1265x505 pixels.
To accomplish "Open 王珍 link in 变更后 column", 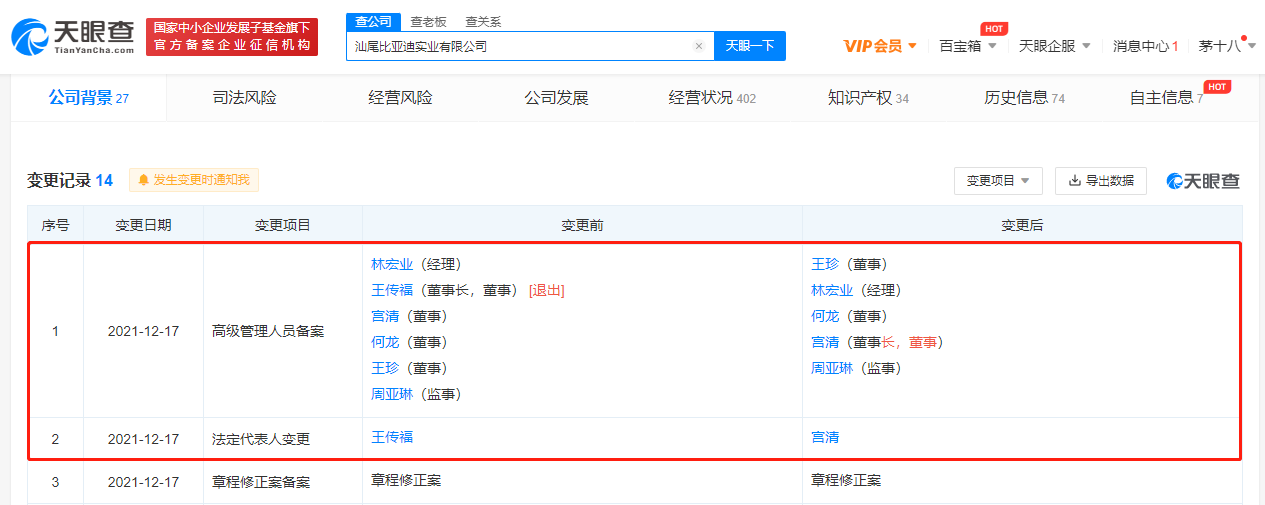I will click(x=825, y=264).
